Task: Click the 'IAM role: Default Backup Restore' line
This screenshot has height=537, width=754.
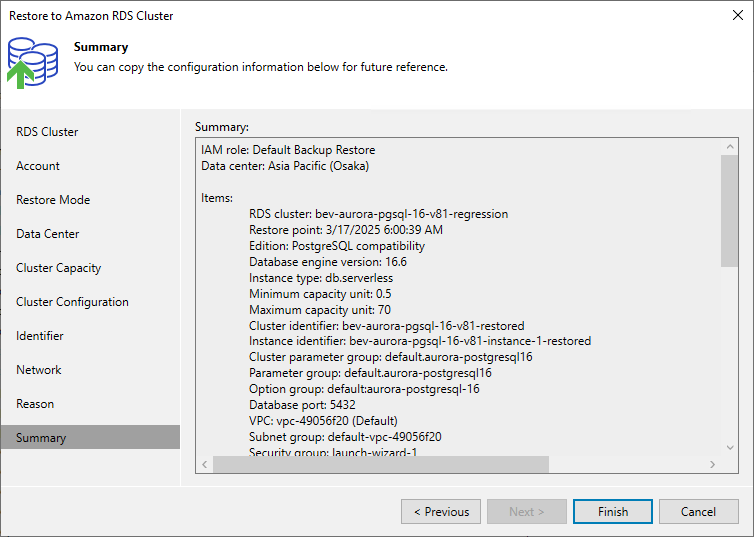Action: pyautogui.click(x=288, y=150)
